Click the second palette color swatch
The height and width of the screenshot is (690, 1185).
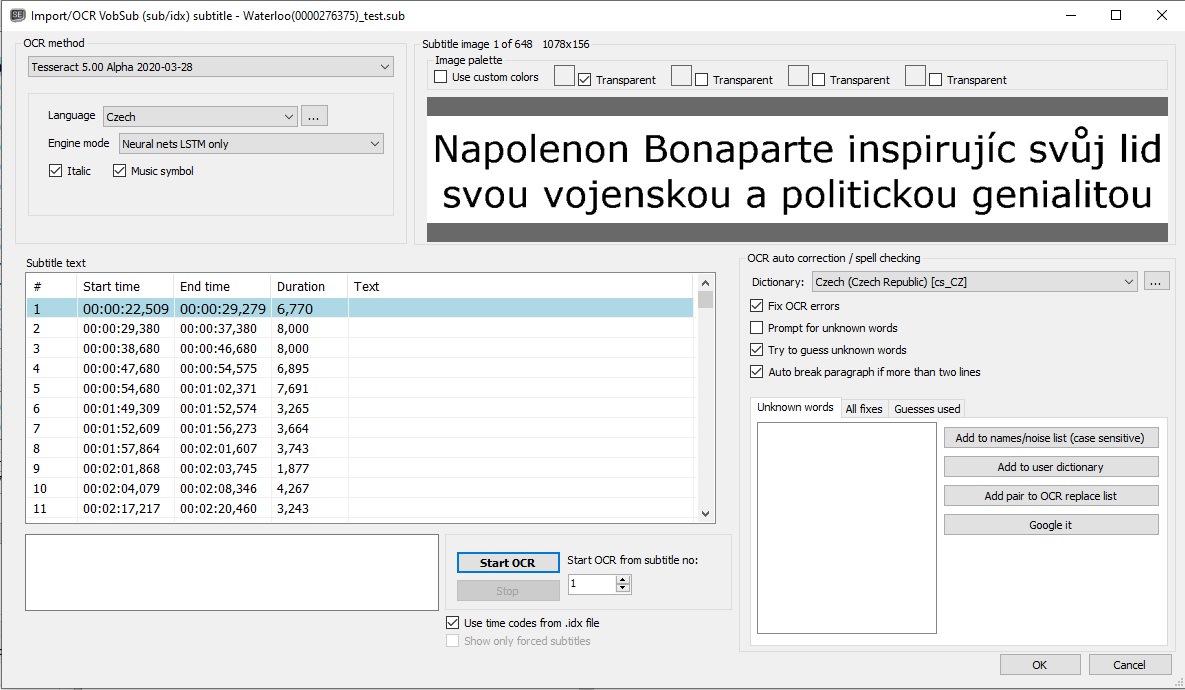(682, 76)
